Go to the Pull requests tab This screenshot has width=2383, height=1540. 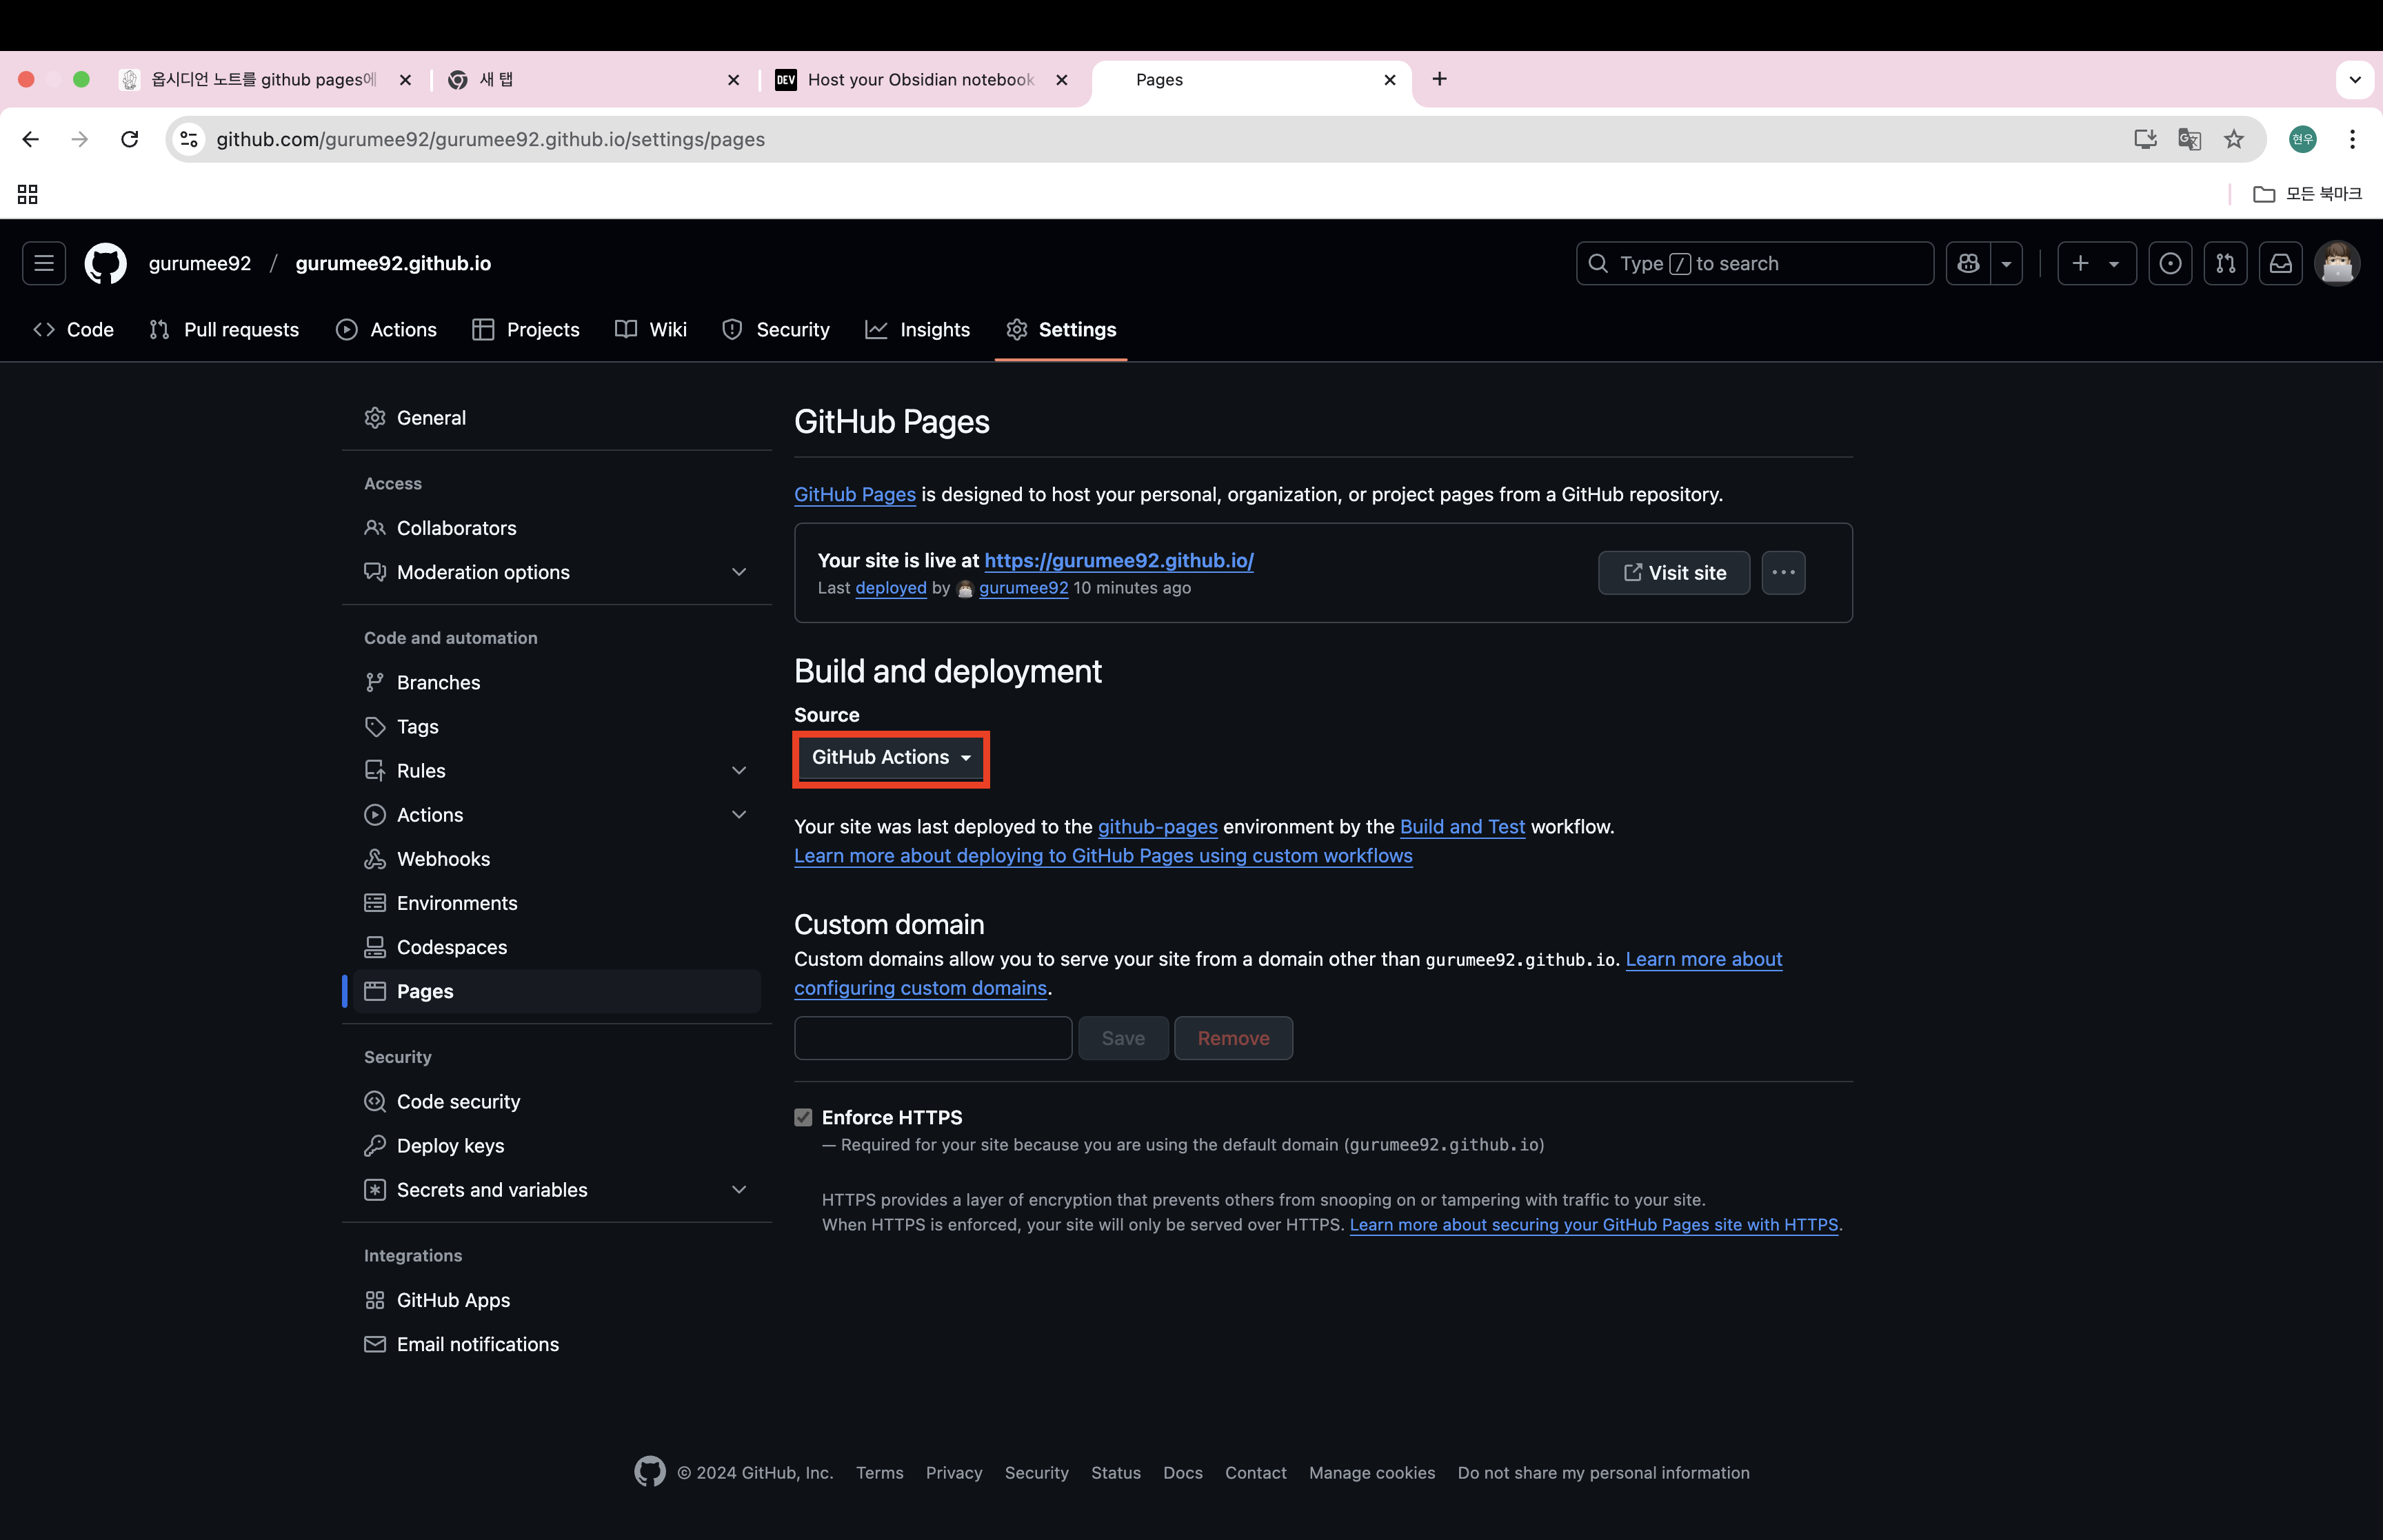click(x=224, y=329)
